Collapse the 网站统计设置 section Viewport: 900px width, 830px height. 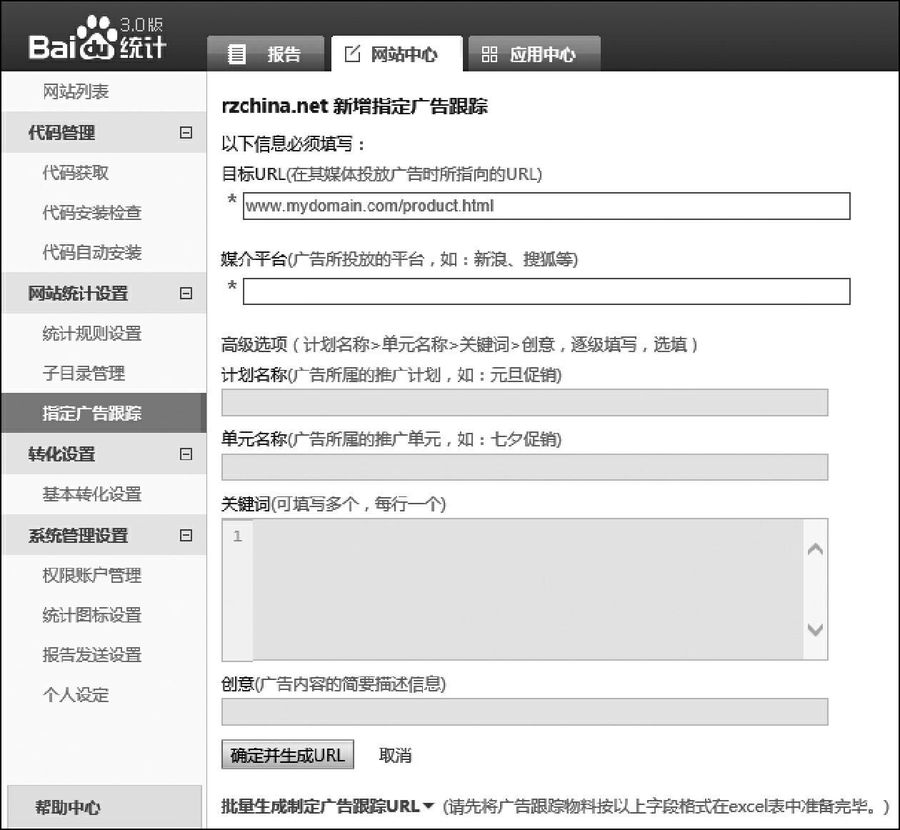pos(185,293)
